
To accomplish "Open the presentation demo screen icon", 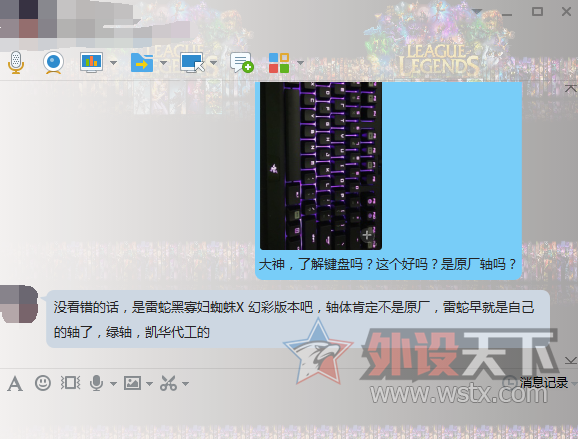I will click(x=91, y=62).
